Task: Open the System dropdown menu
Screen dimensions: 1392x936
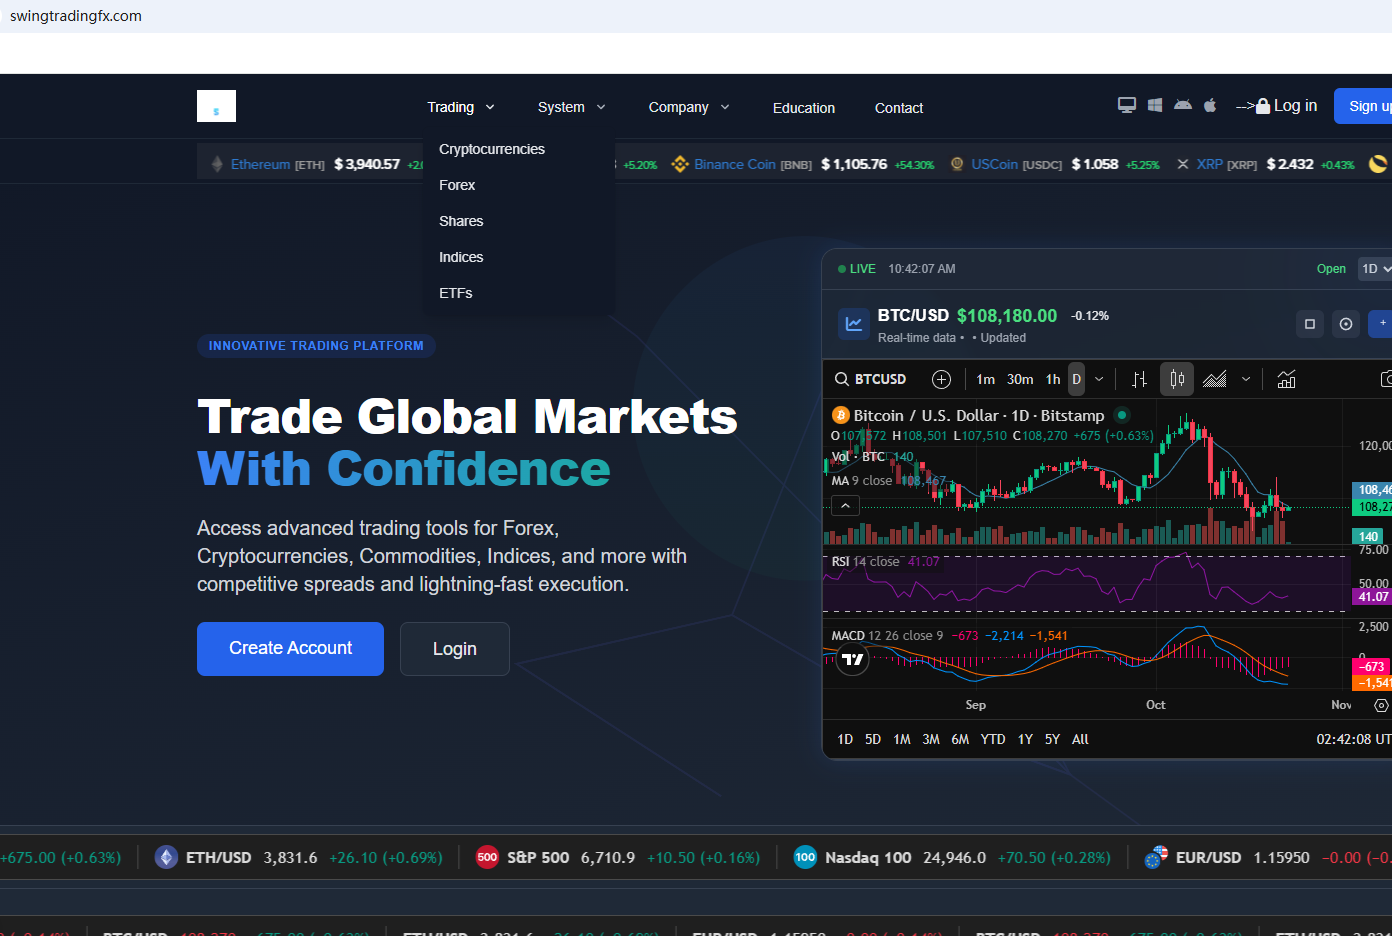Action: 572,107
